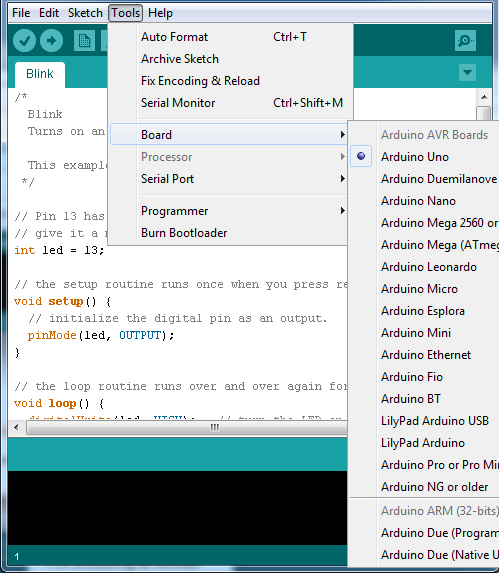This screenshot has height=573, width=499.
Task: Click the horizontal scrollbar thumb
Action: (187, 427)
